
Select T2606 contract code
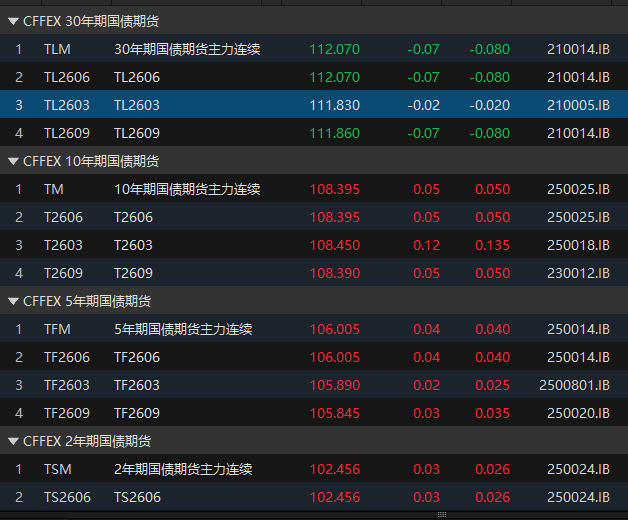point(63,218)
